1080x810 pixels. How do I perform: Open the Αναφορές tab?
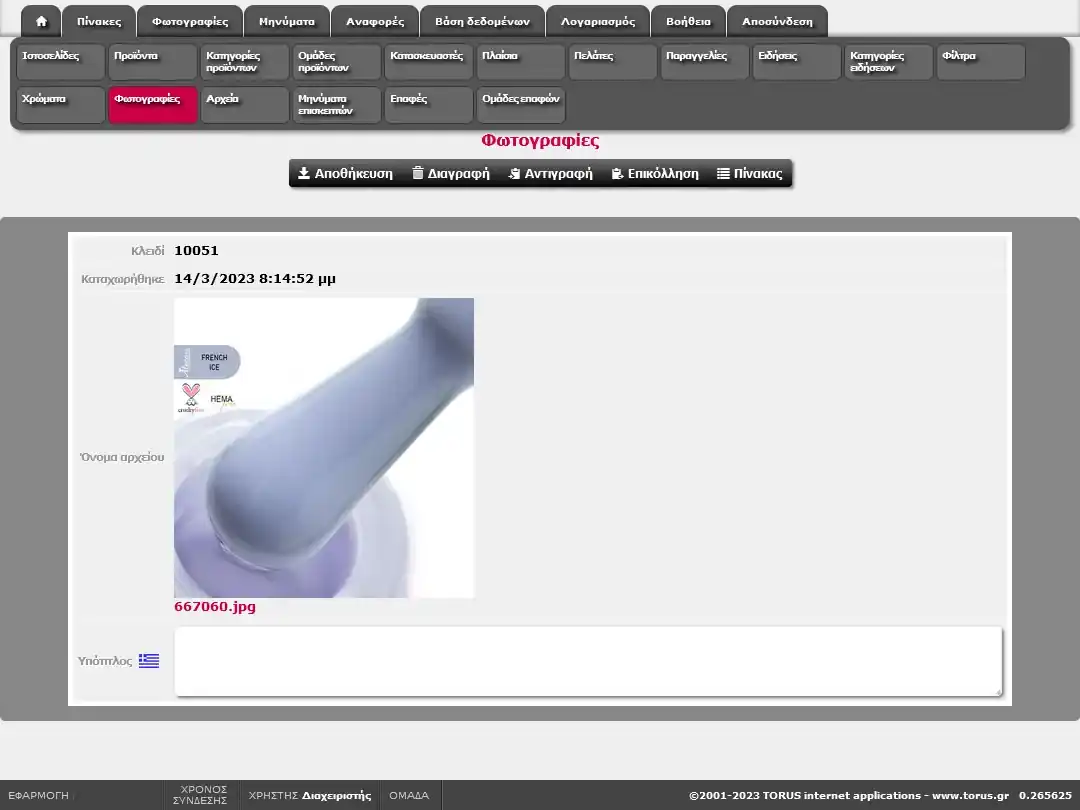coord(375,21)
